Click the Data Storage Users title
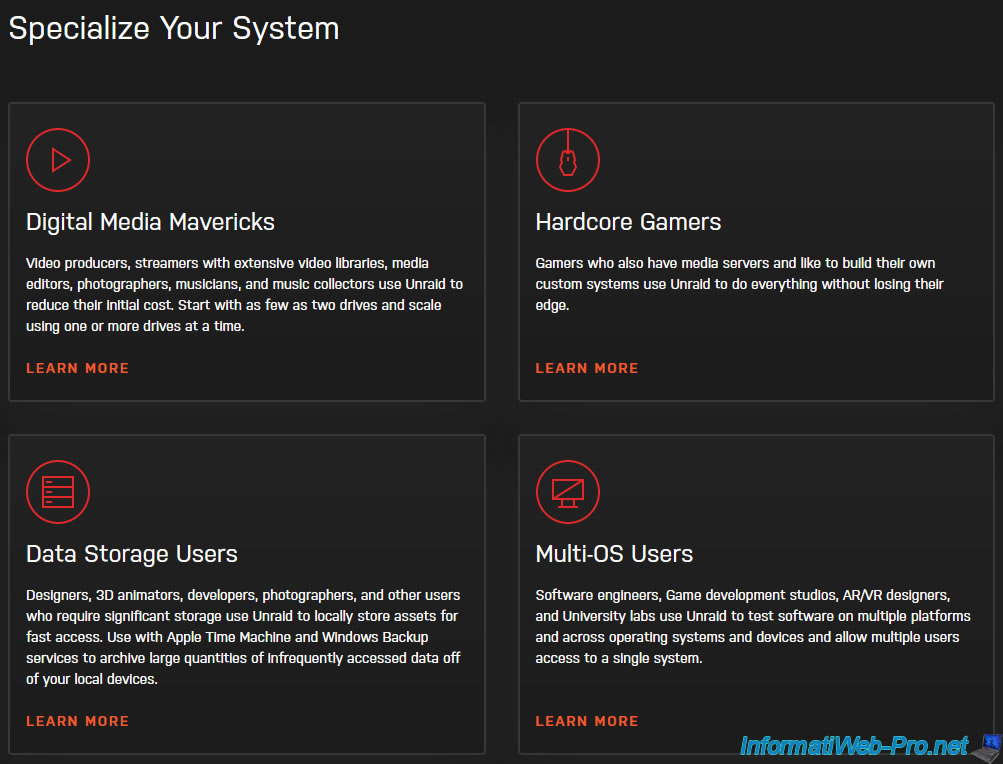Viewport: 1003px width, 764px height. coord(132,554)
